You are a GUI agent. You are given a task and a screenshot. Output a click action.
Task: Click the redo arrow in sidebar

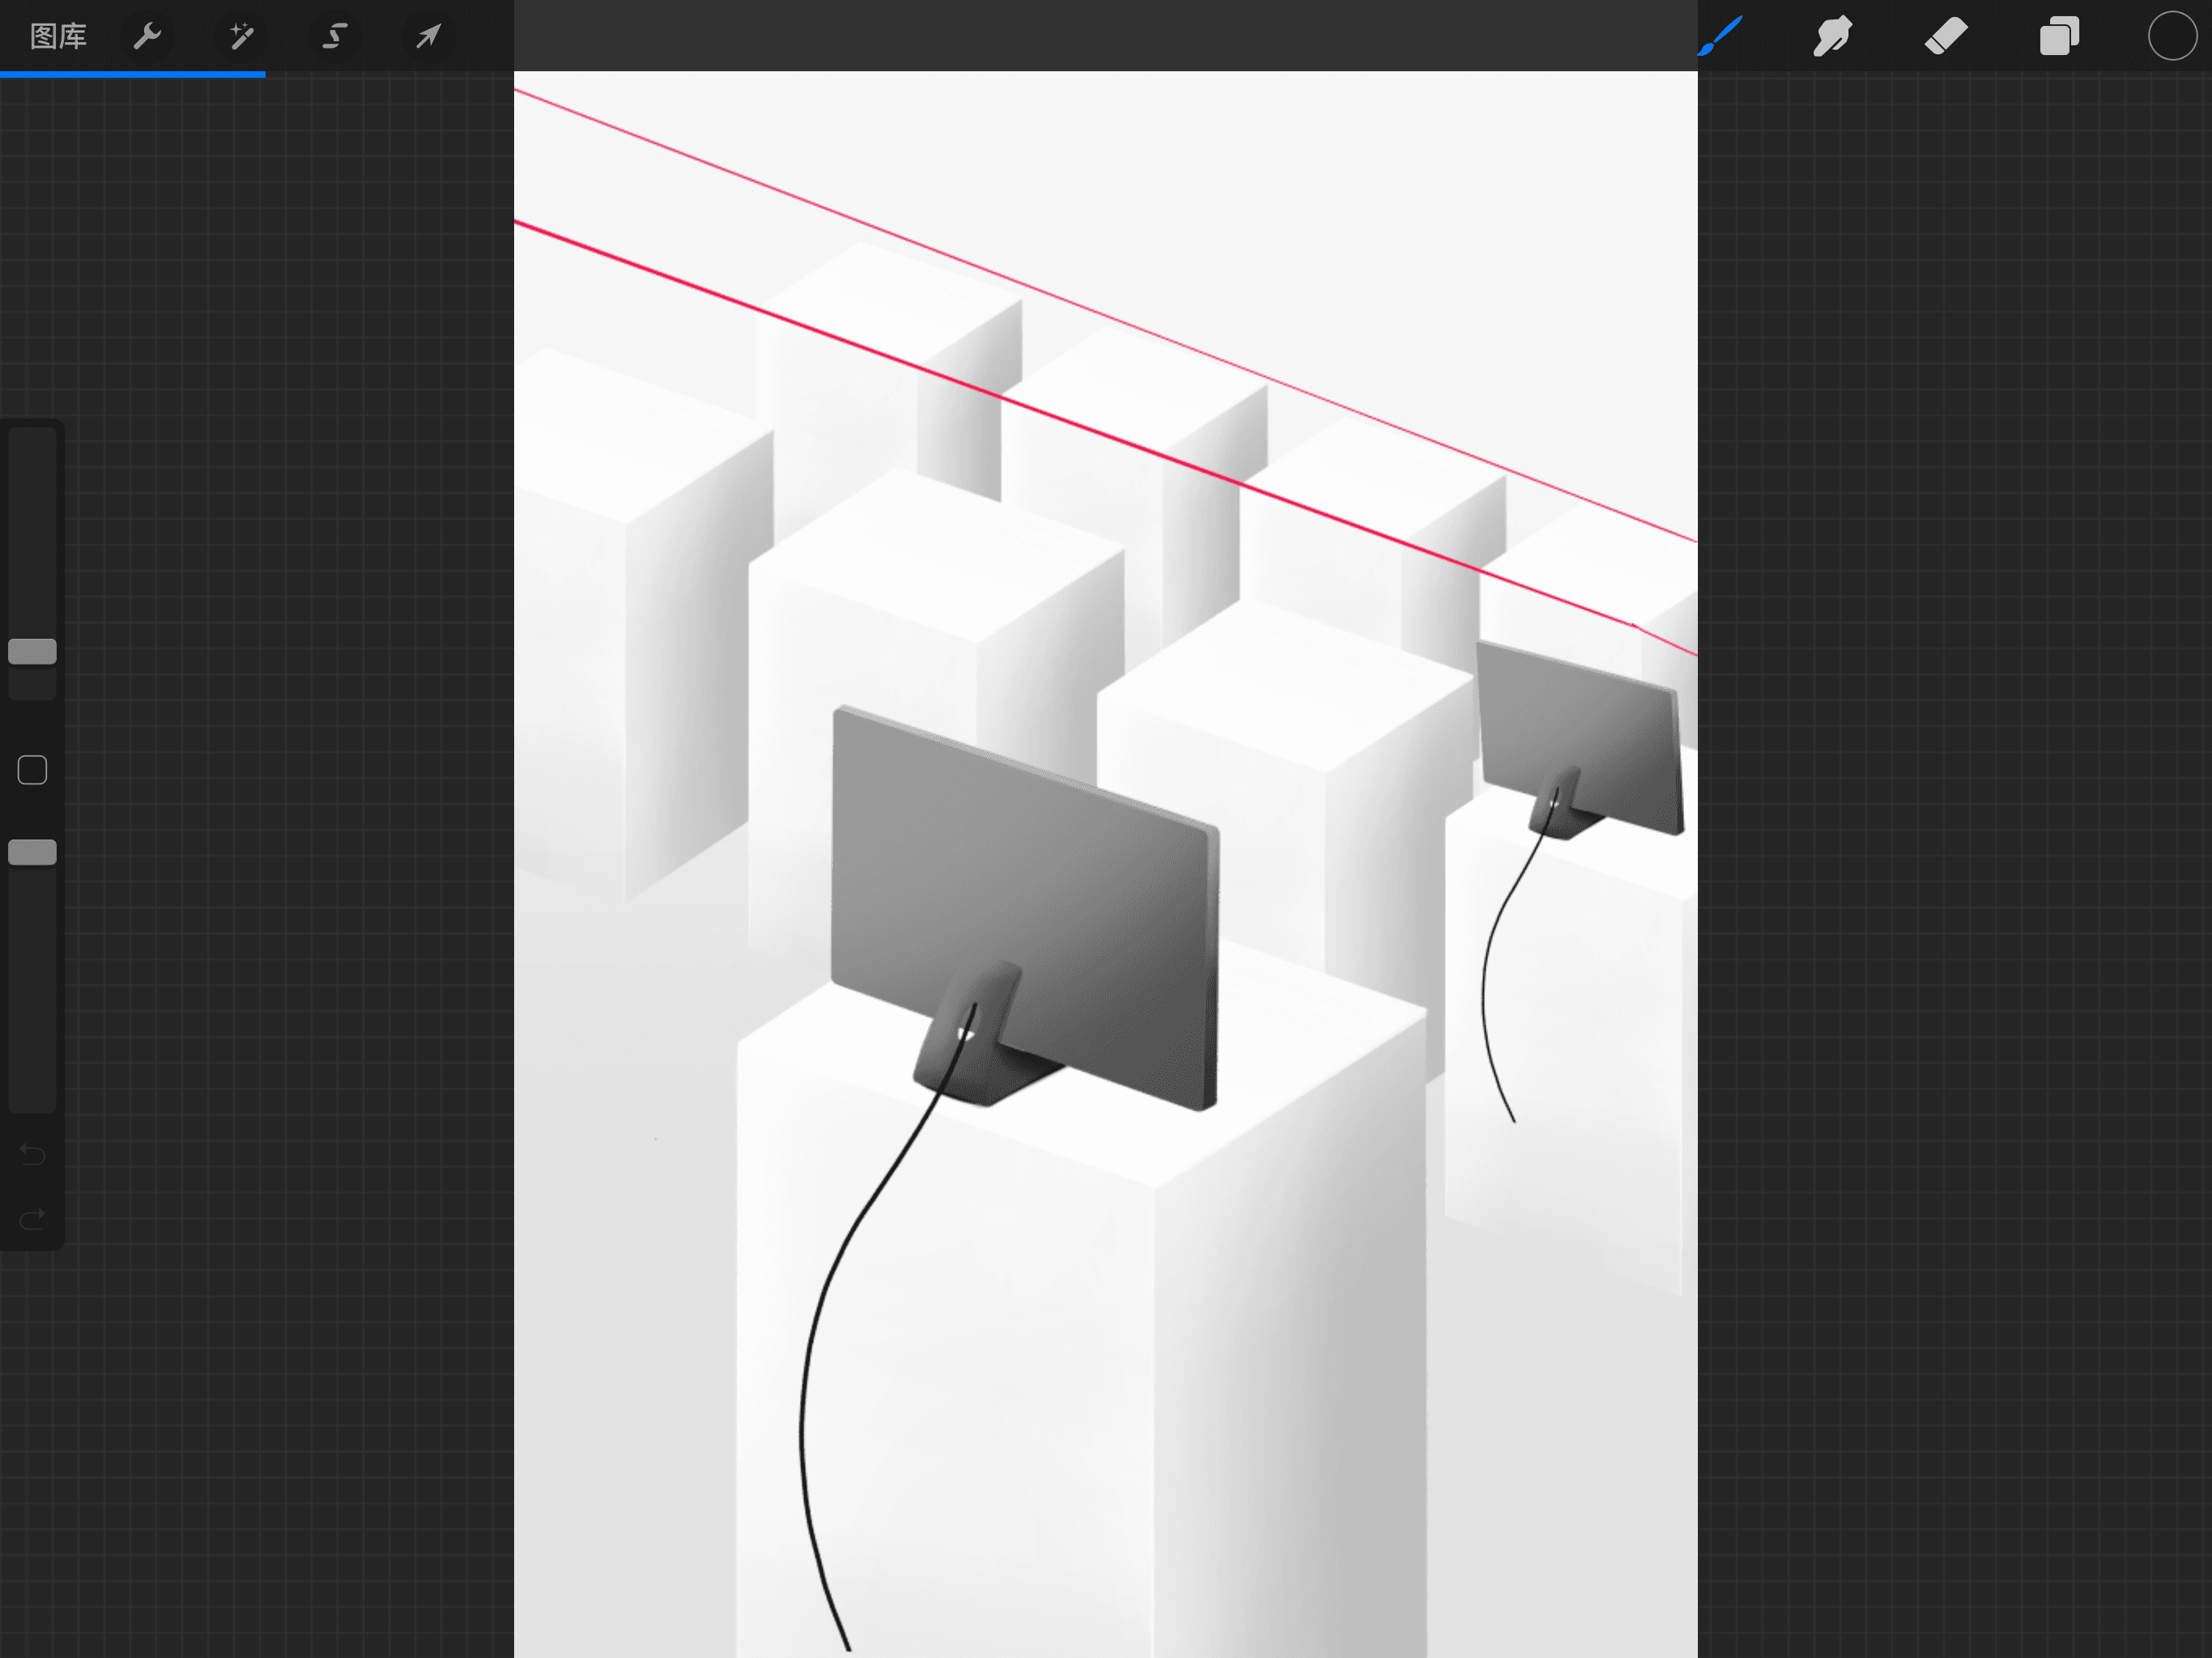[x=32, y=1218]
